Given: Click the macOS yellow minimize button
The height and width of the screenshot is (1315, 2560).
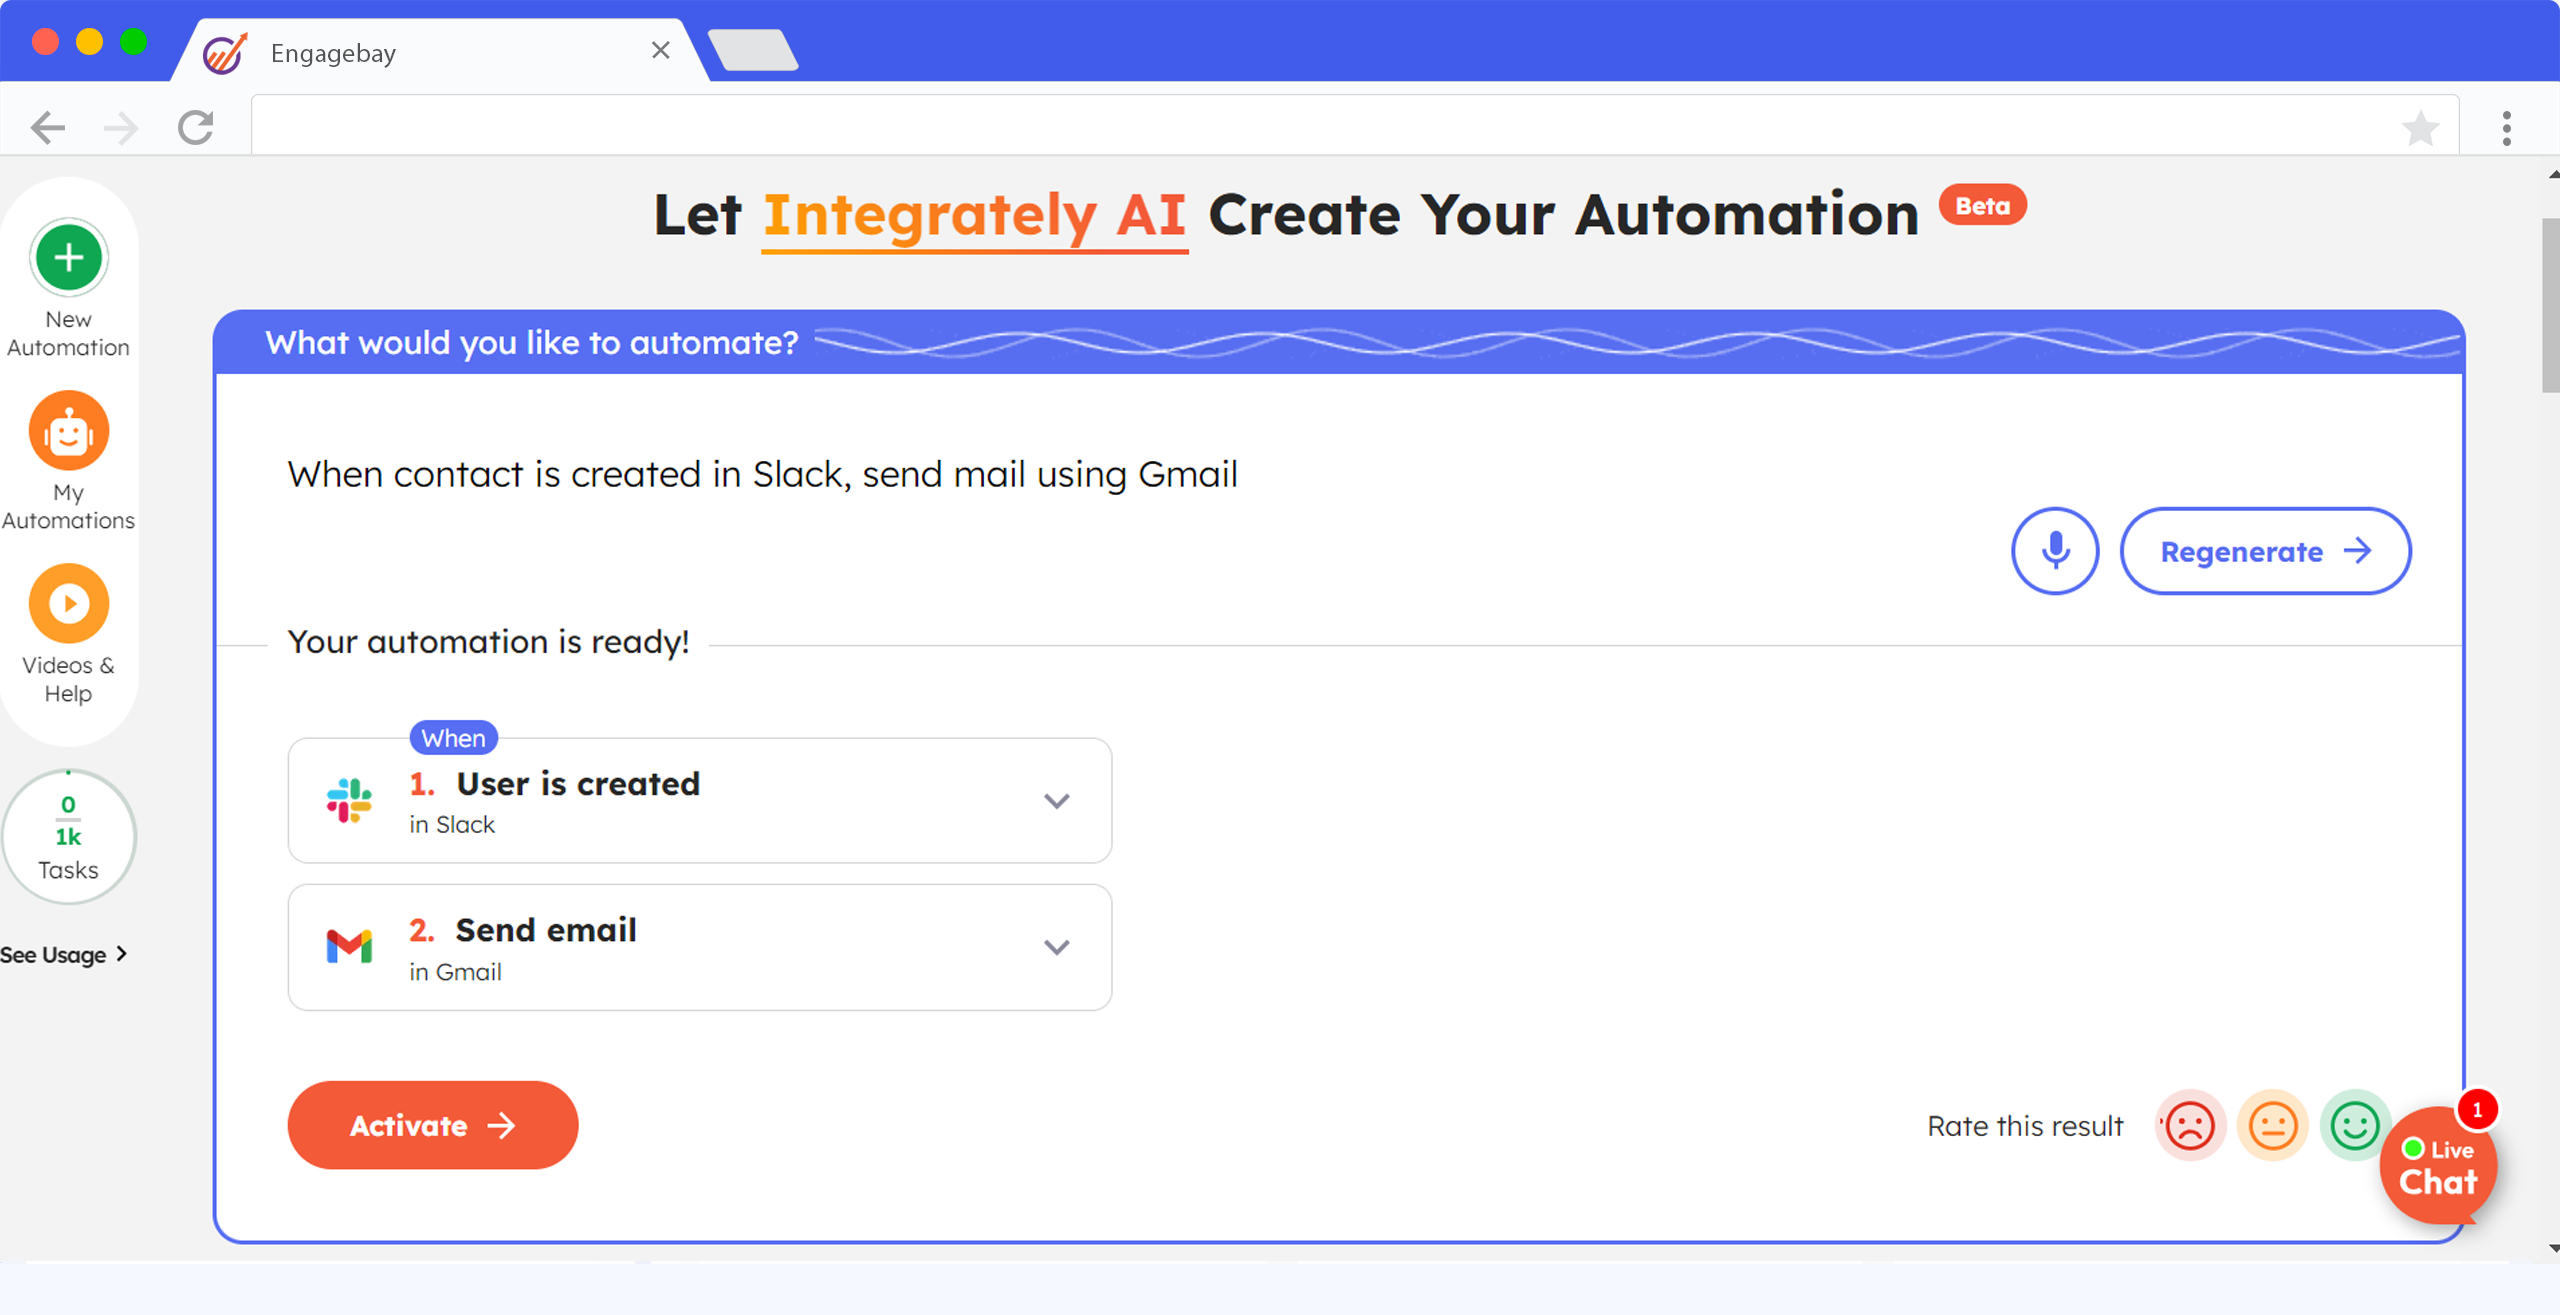Looking at the screenshot, I should [x=89, y=41].
